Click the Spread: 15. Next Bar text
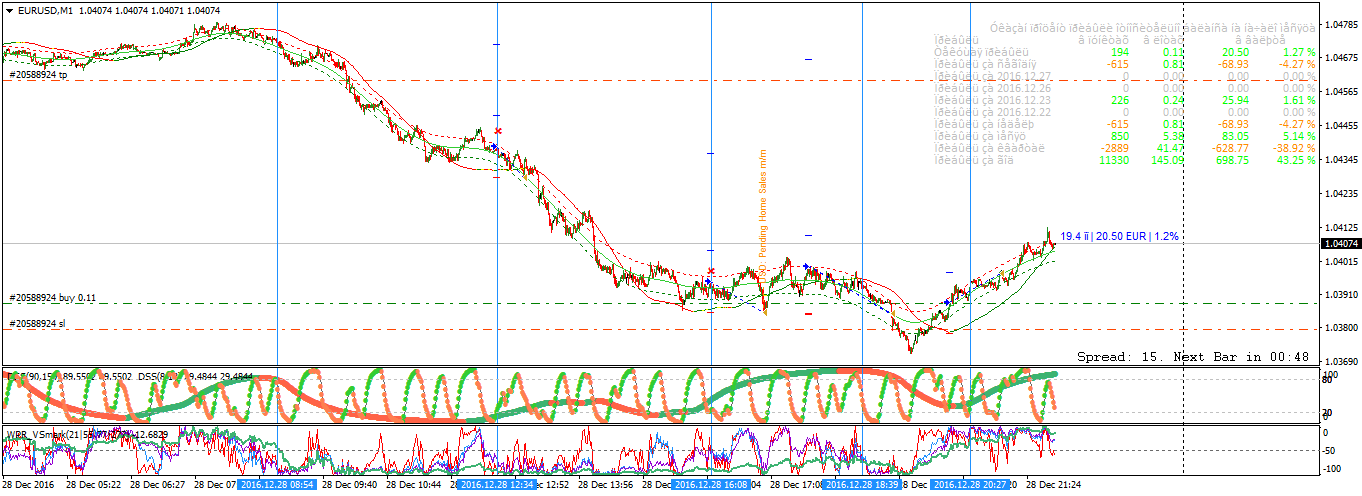Viewport: 1362px width, 496px height. coord(1193,357)
